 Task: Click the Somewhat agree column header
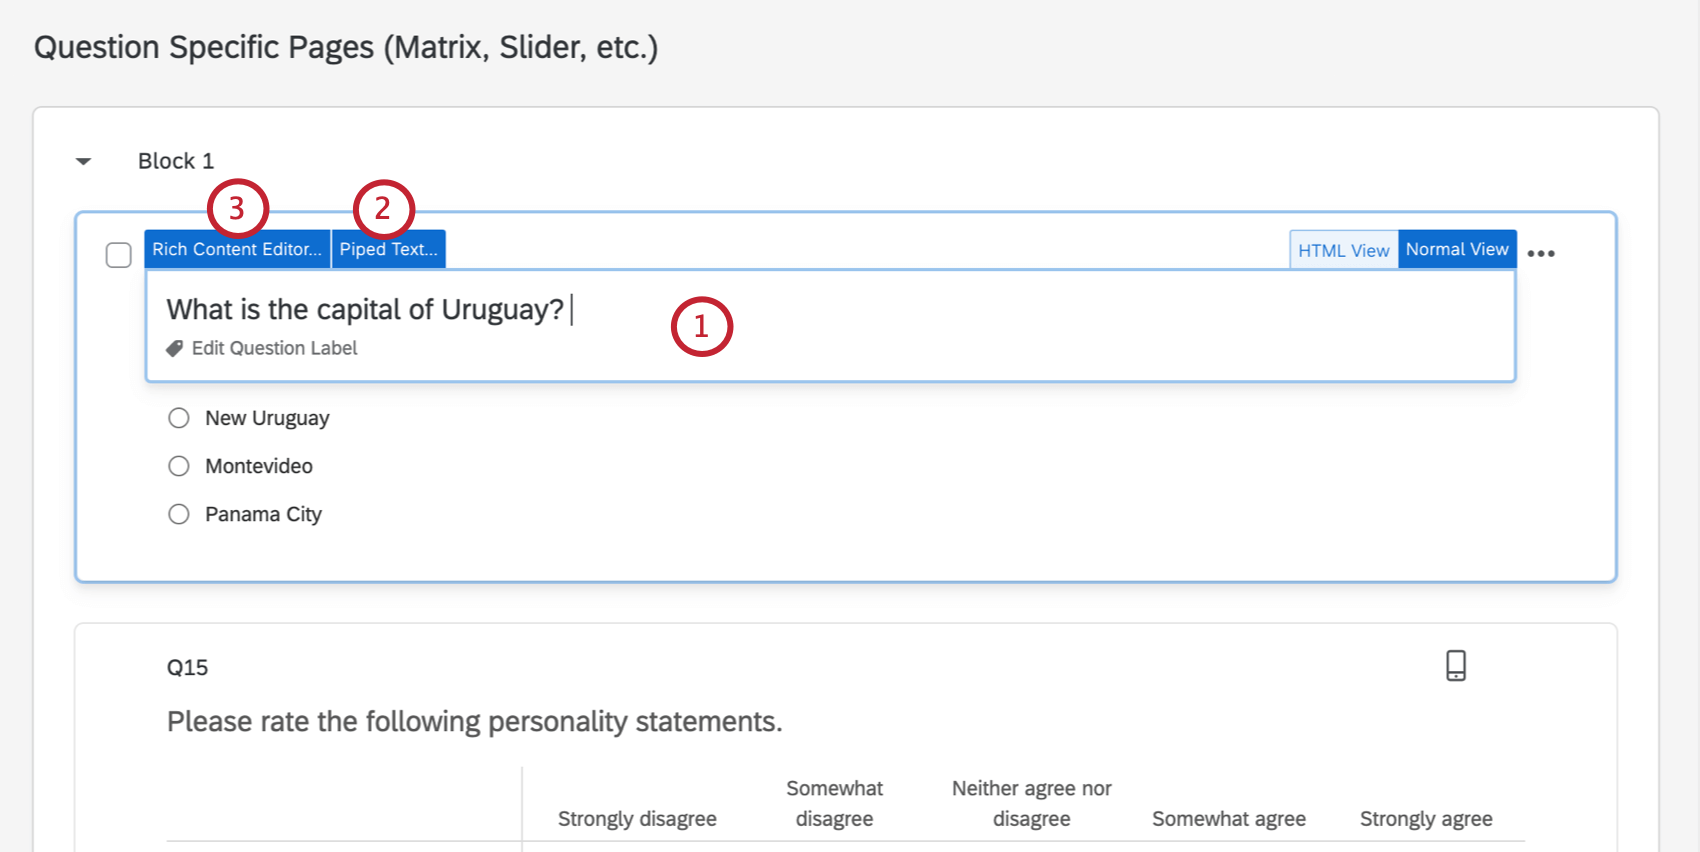pyautogui.click(x=1228, y=819)
